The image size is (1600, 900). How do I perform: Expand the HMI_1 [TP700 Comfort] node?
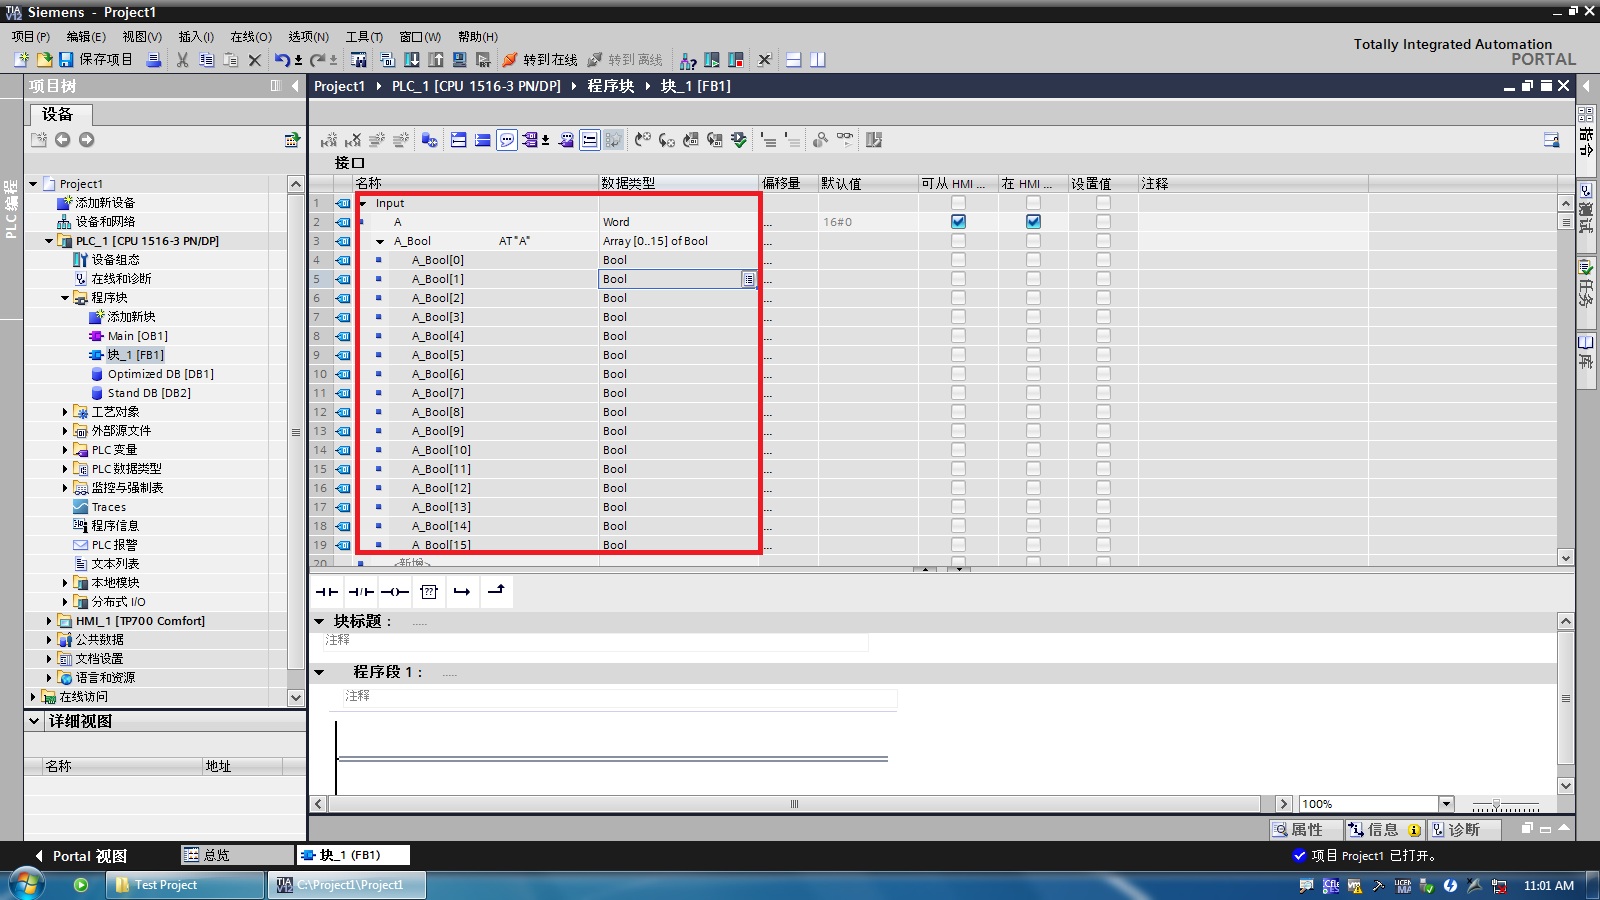coord(49,621)
